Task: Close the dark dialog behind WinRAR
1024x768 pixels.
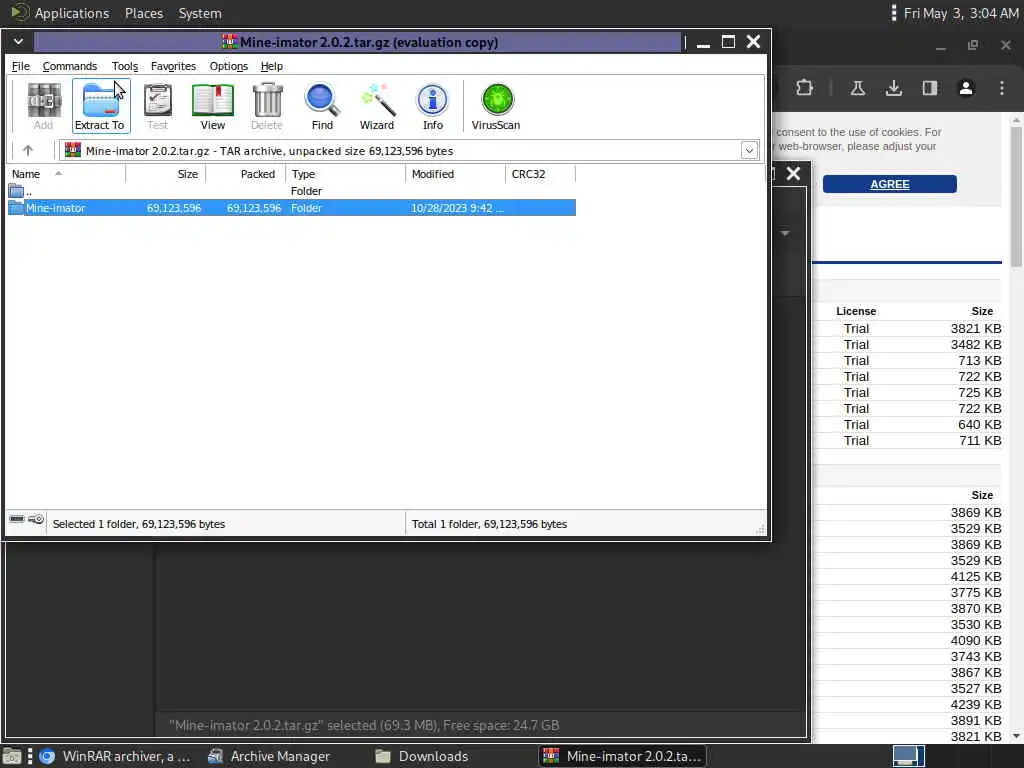Action: (x=793, y=174)
